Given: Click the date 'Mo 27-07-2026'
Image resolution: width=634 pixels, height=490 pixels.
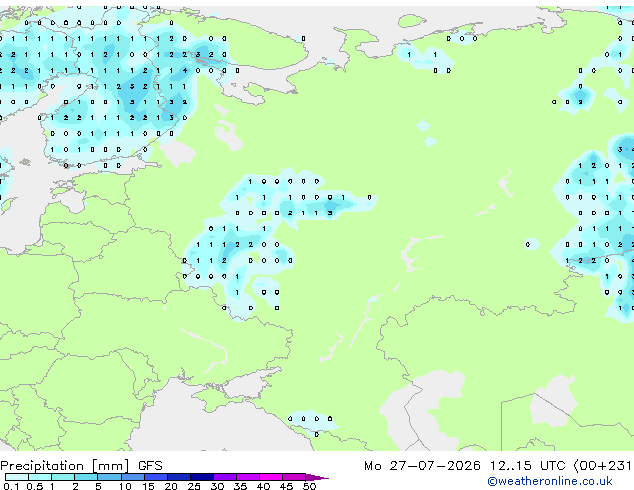Looking at the screenshot, I should pos(422,466).
